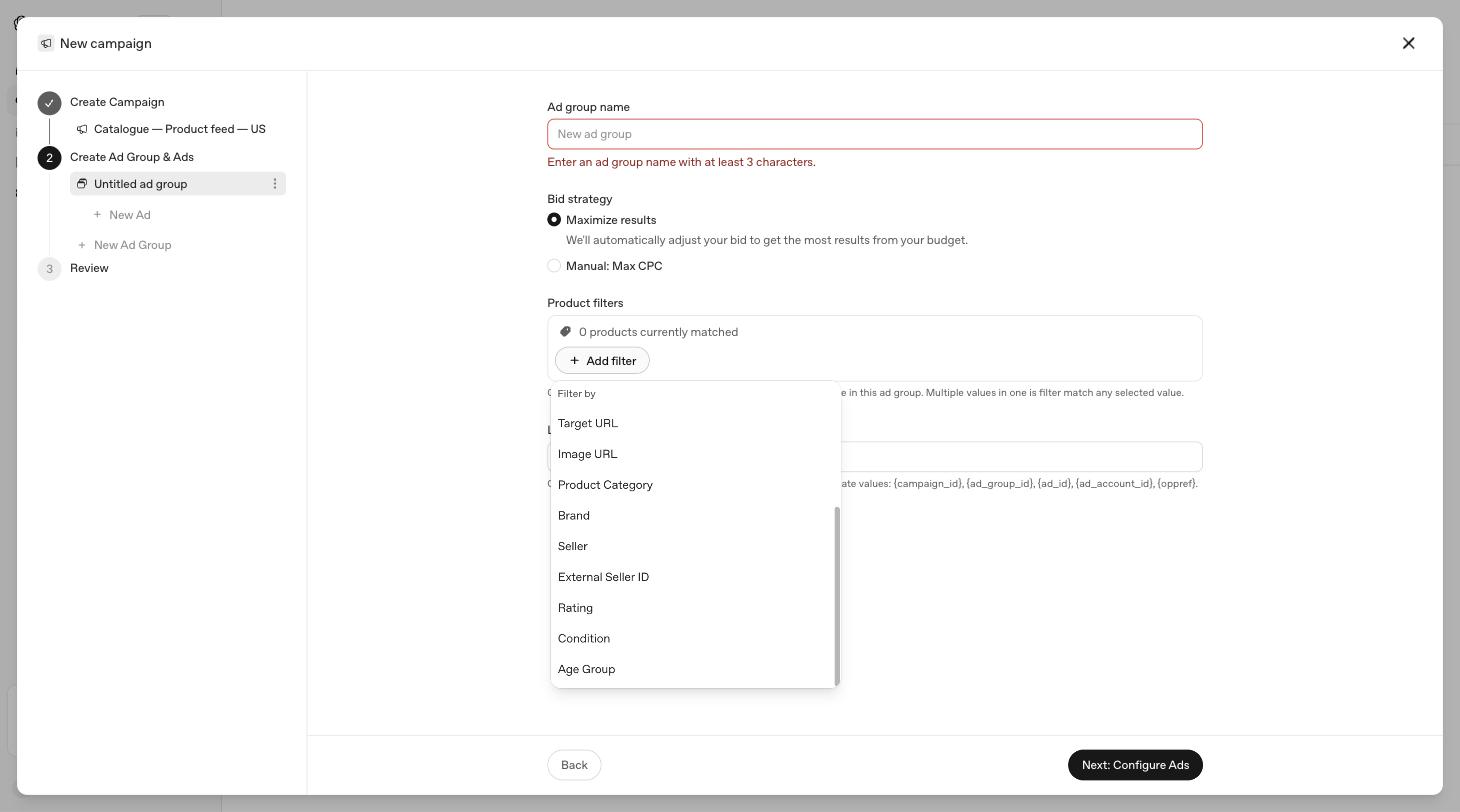Screen dimensions: 1460x812
Task: Choose Product Category filter option
Action: tap(694, 485)
